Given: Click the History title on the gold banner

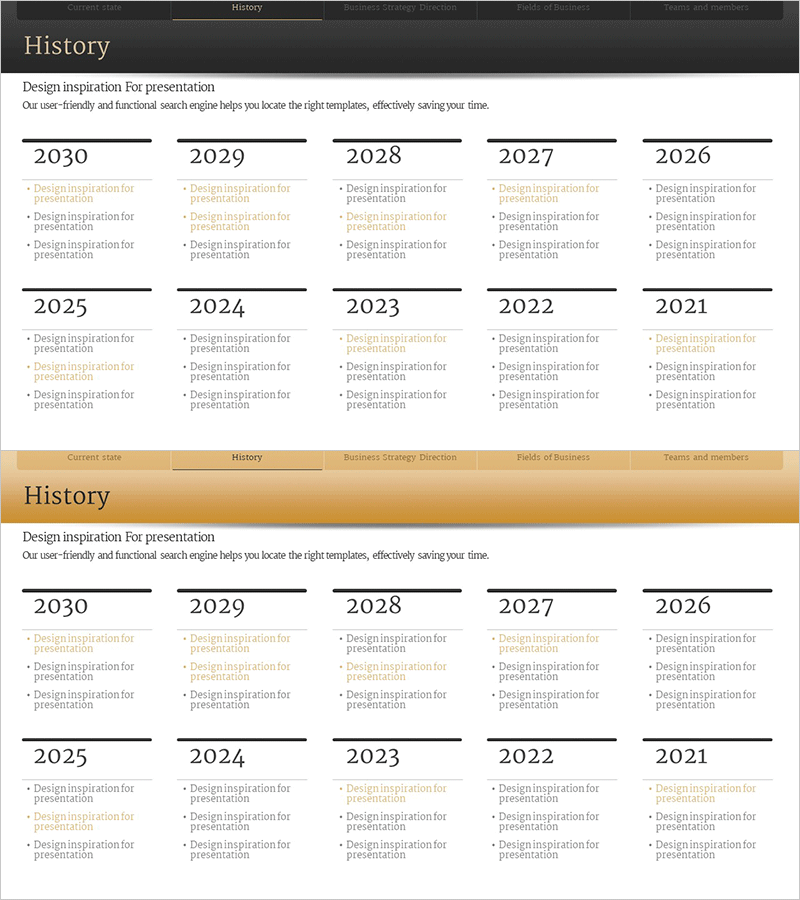Looking at the screenshot, I should pos(67,496).
